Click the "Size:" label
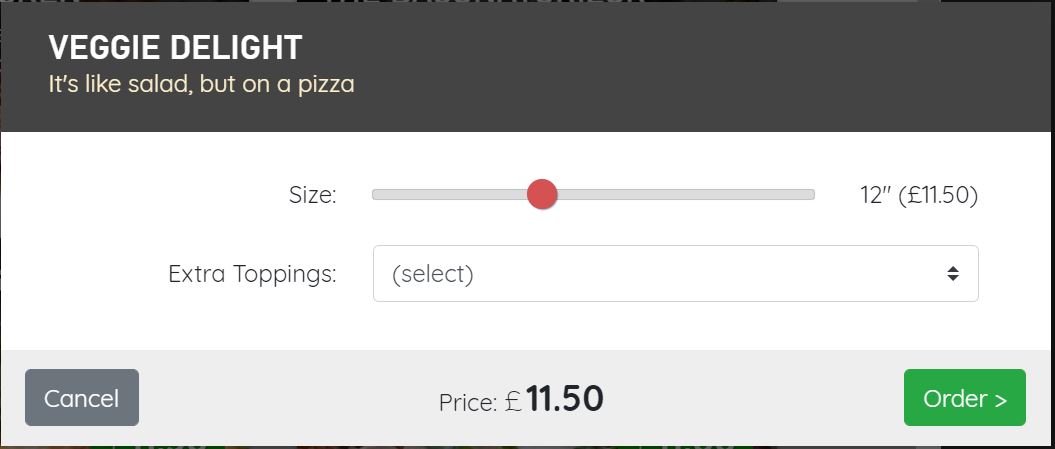The height and width of the screenshot is (449, 1055). 313,195
